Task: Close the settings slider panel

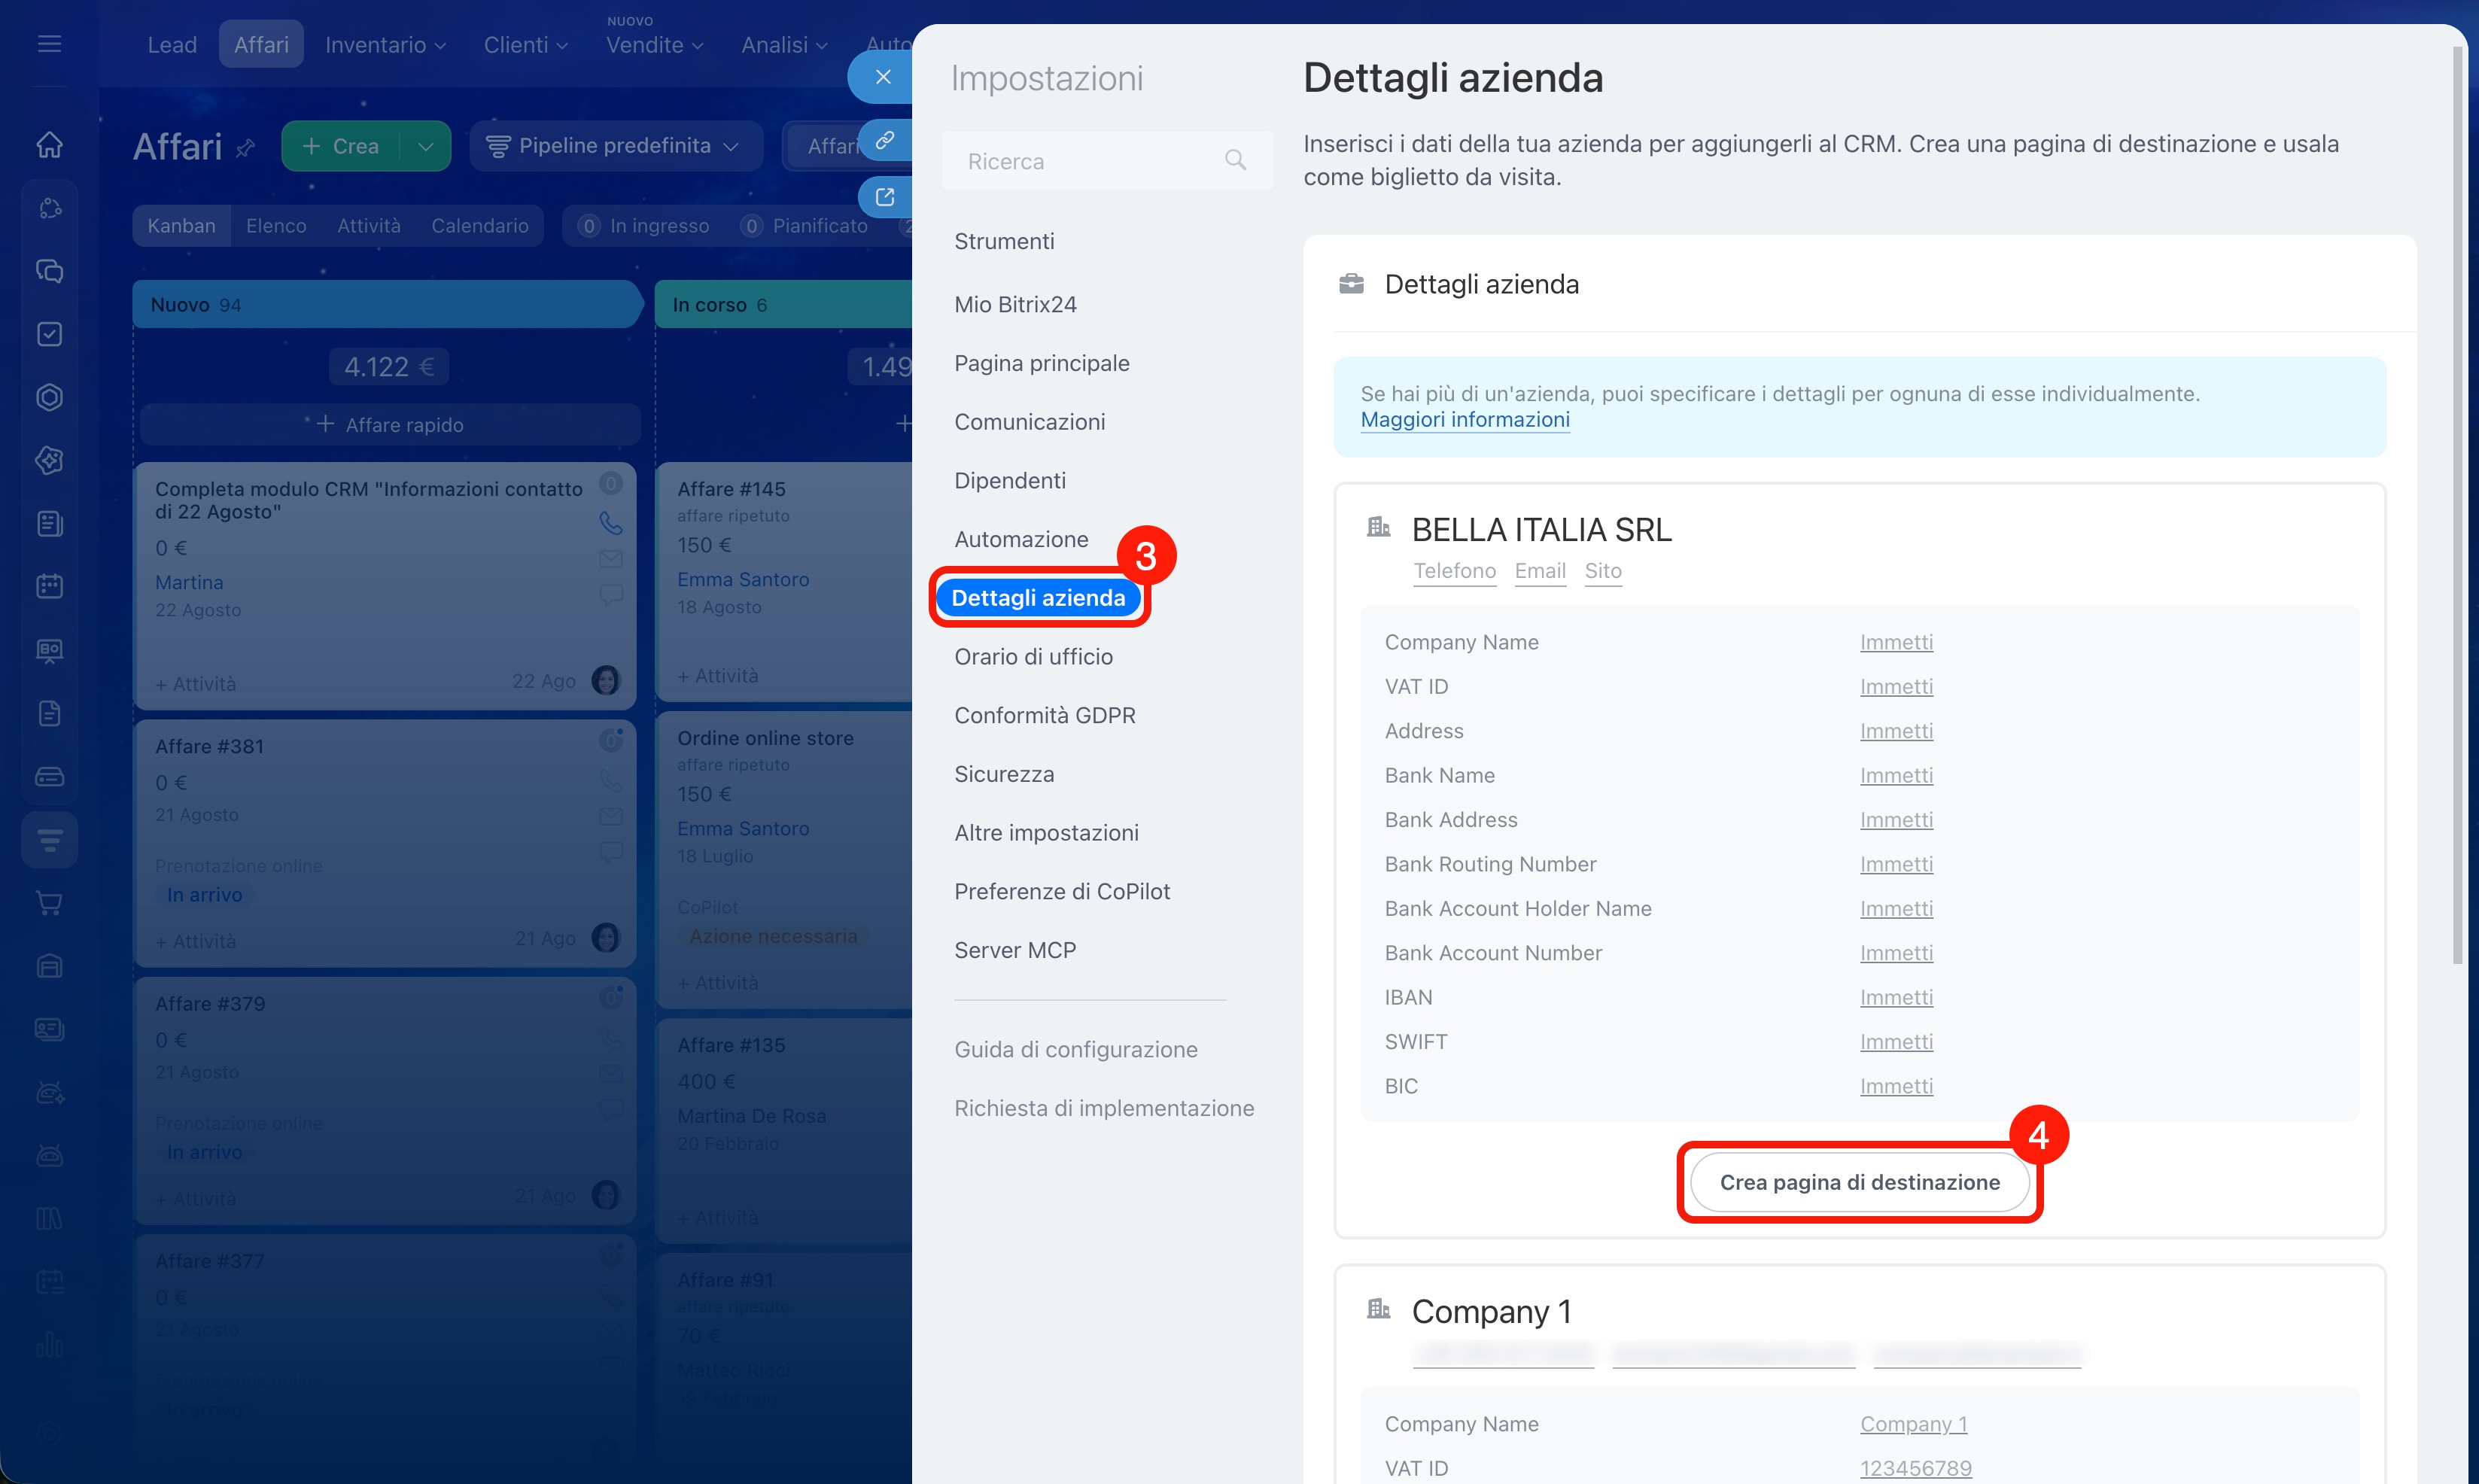Action: pos(882,77)
